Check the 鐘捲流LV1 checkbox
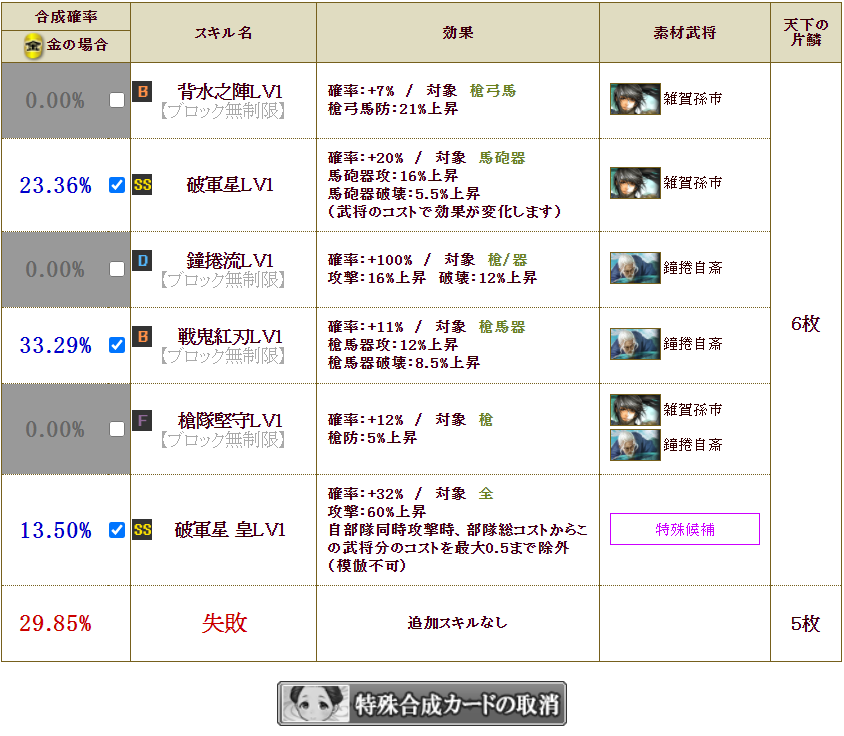 (117, 269)
